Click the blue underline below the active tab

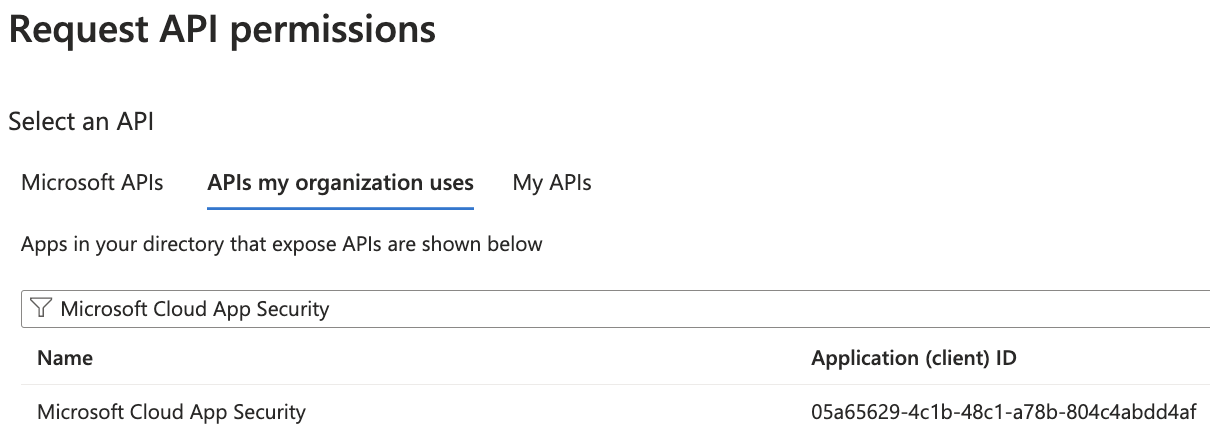click(x=340, y=209)
